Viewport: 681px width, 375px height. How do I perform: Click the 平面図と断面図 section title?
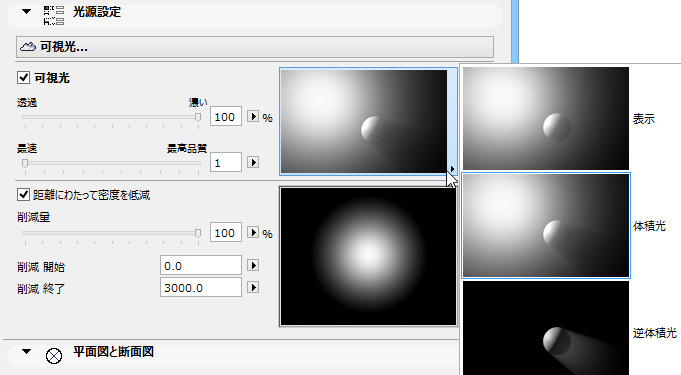pyautogui.click(x=113, y=352)
